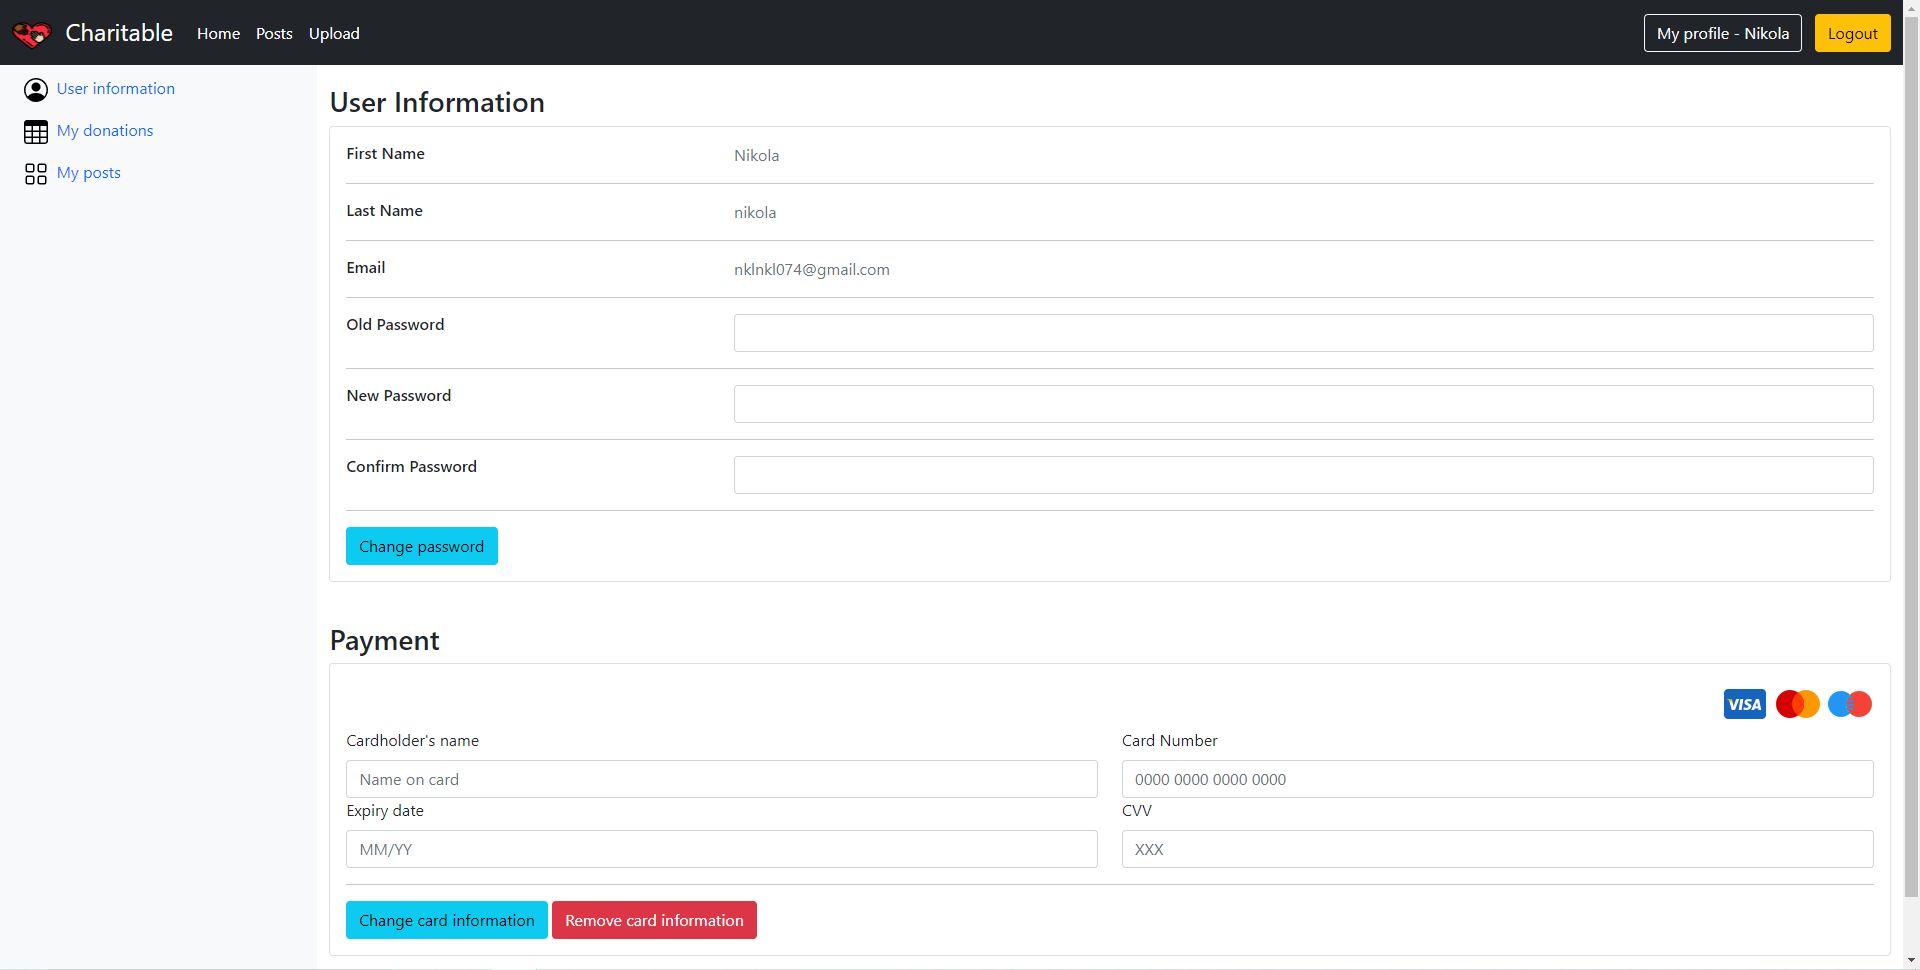Click the My donations table icon
The image size is (1920, 970).
[36, 132]
